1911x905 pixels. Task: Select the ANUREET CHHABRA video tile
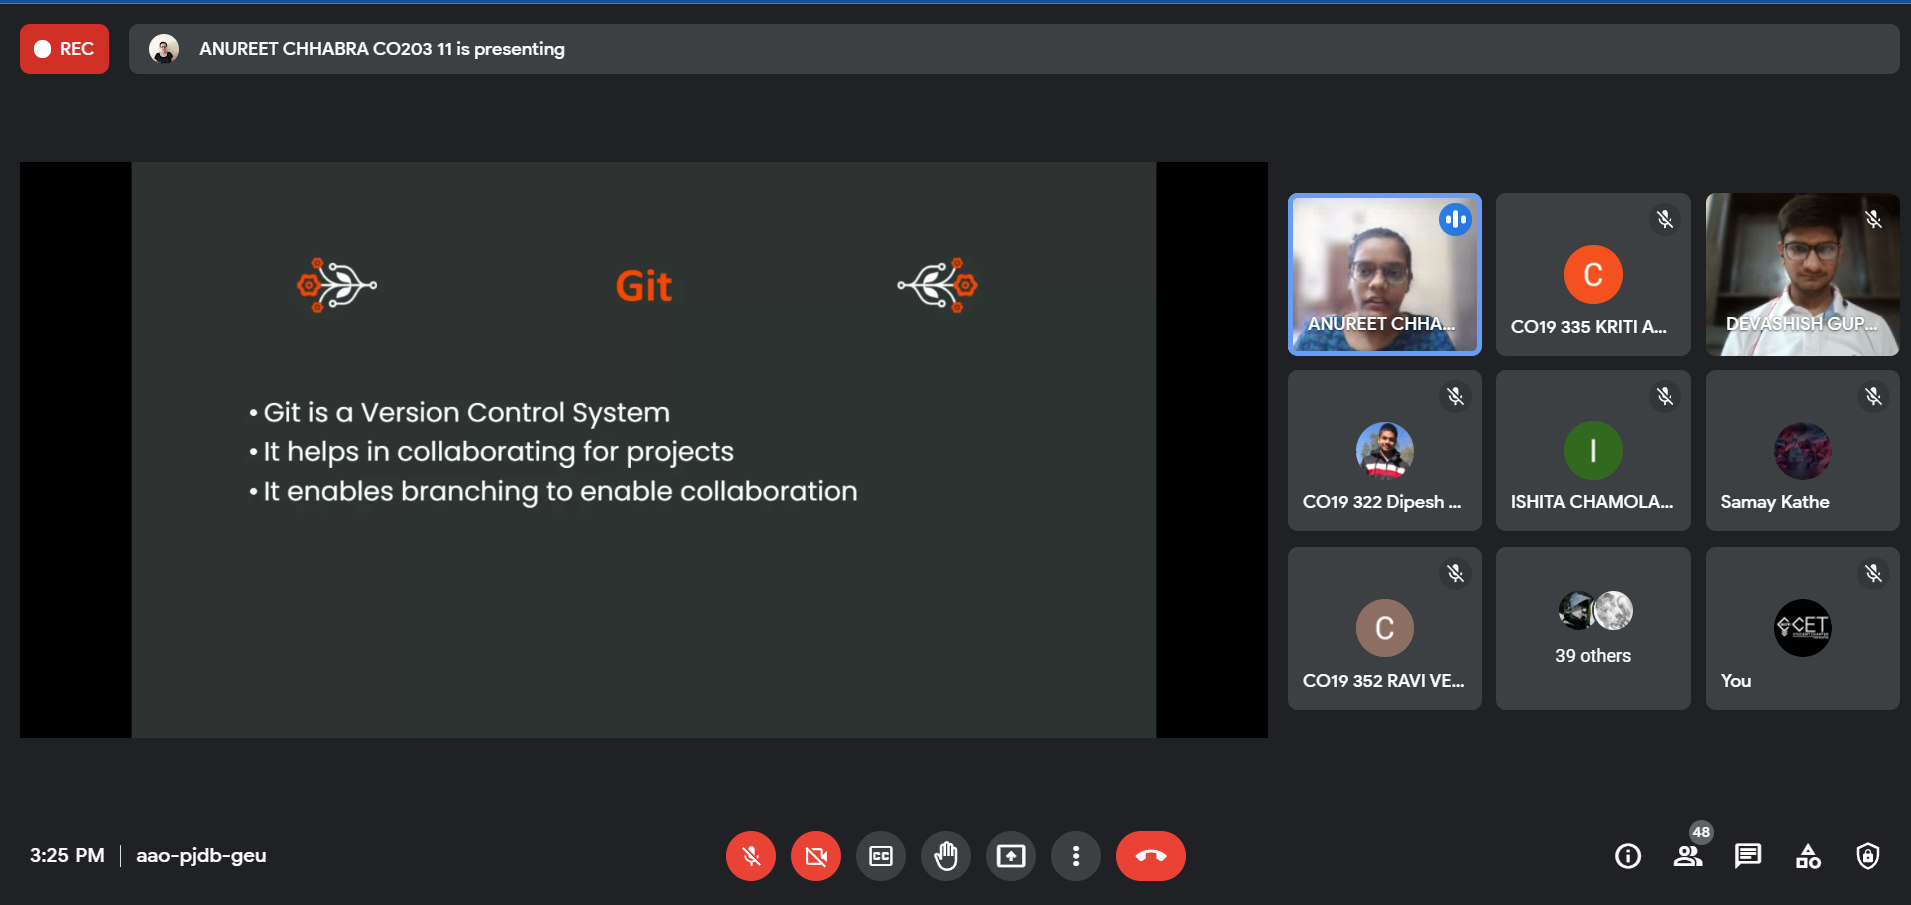pyautogui.click(x=1384, y=274)
